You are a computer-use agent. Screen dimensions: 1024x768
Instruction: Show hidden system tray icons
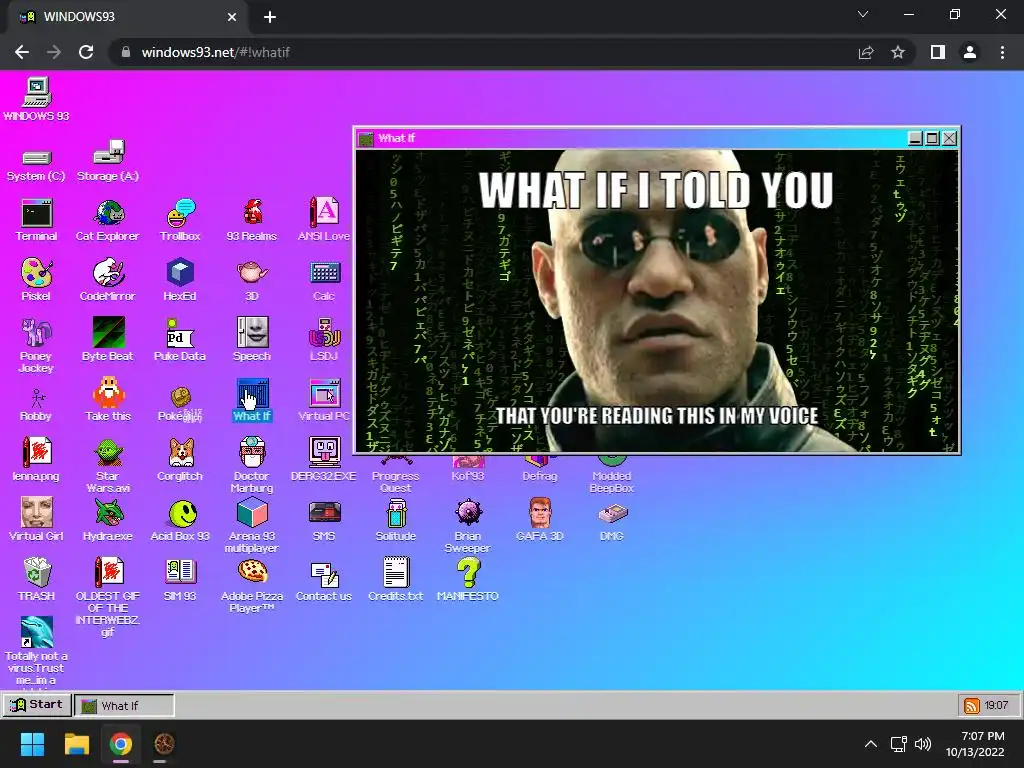pos(871,744)
